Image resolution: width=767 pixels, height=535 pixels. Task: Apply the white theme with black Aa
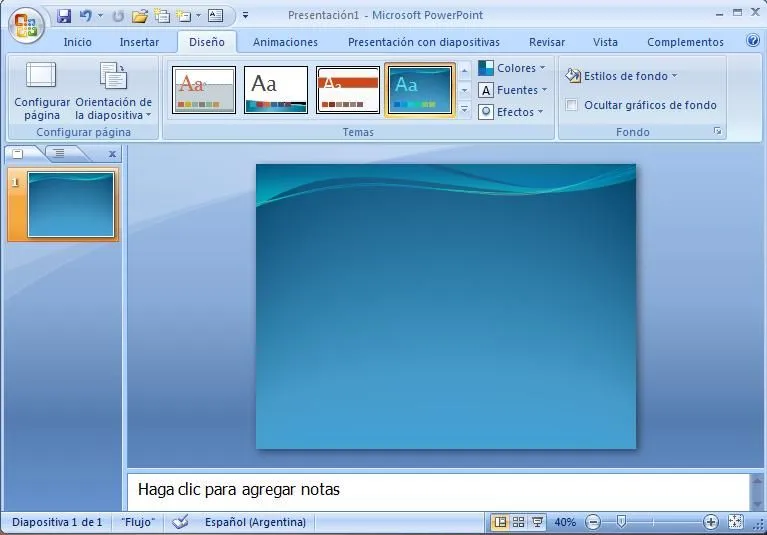pos(276,90)
